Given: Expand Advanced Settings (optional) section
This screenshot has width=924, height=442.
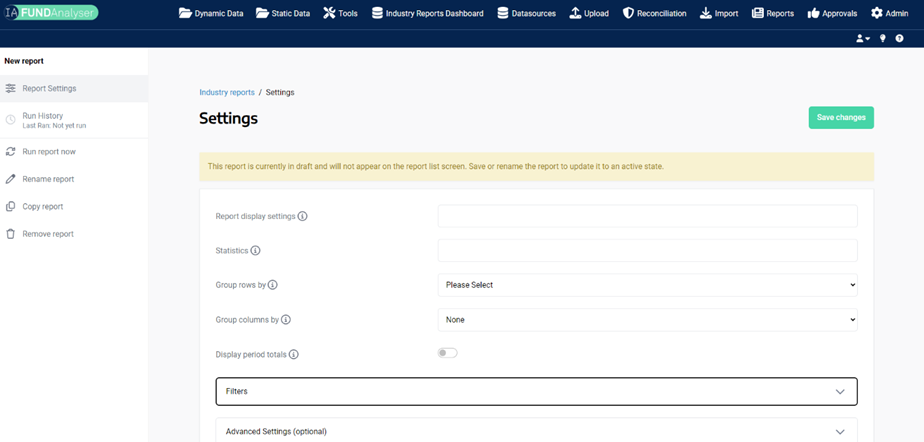Looking at the screenshot, I should coord(536,431).
